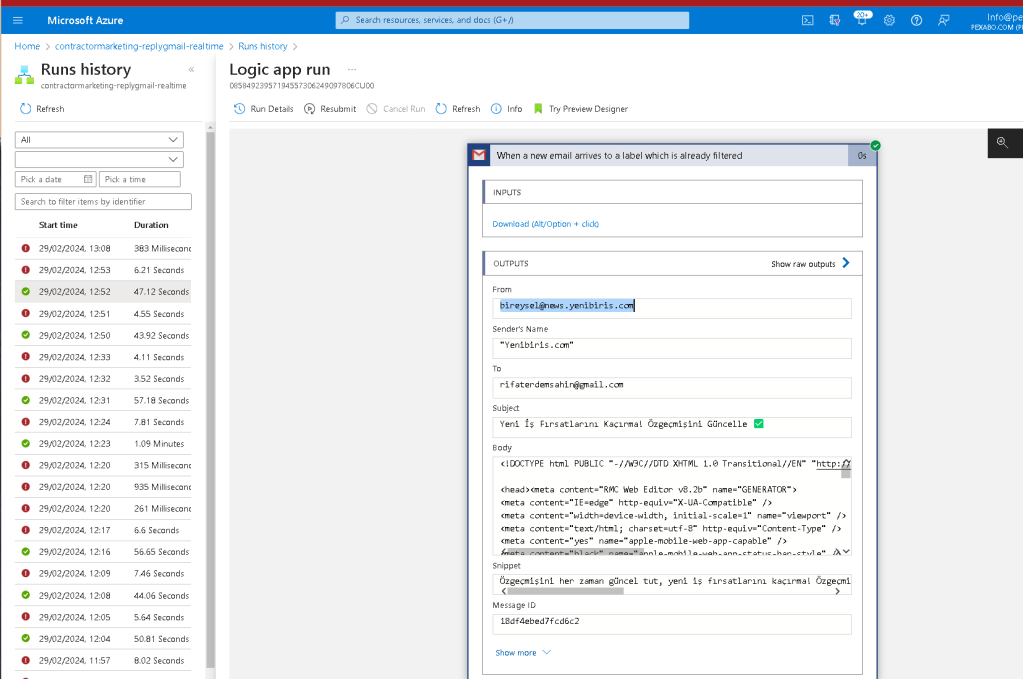Refresh the Runs history list
This screenshot has width=1023, height=679.
[42, 109]
